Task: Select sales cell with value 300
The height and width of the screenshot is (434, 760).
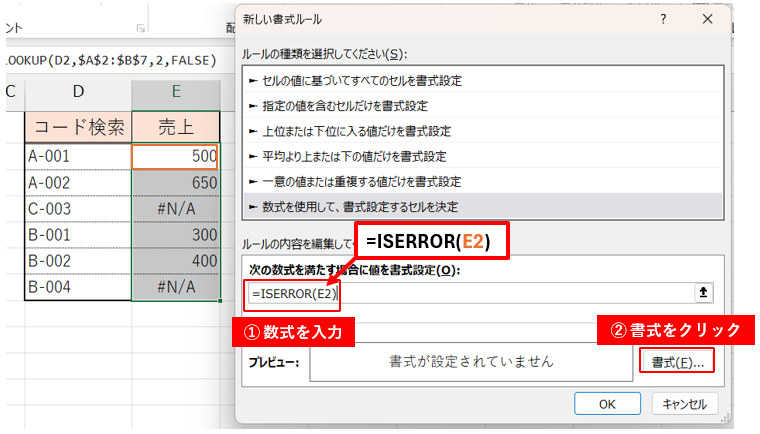Action: click(x=175, y=235)
